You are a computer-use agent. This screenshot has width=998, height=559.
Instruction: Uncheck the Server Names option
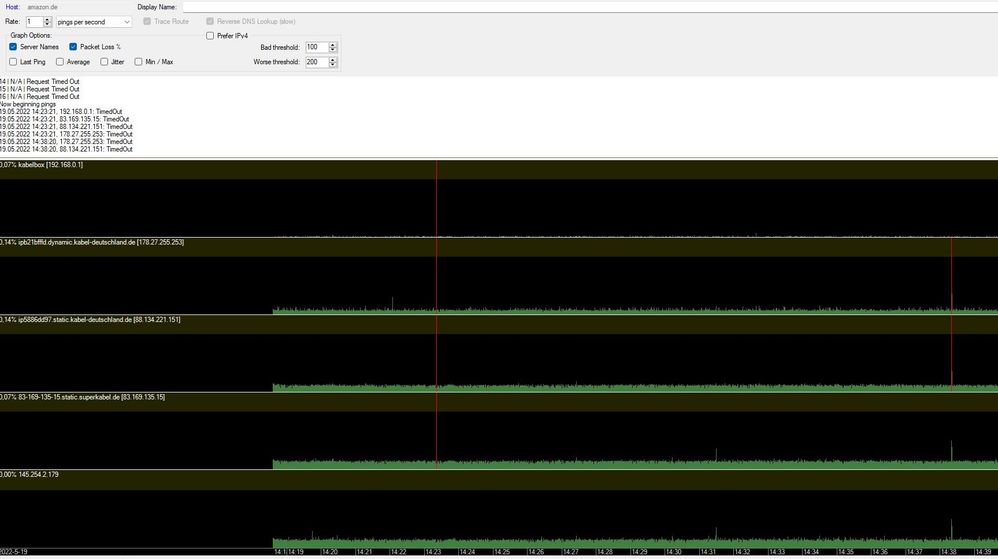[13, 47]
